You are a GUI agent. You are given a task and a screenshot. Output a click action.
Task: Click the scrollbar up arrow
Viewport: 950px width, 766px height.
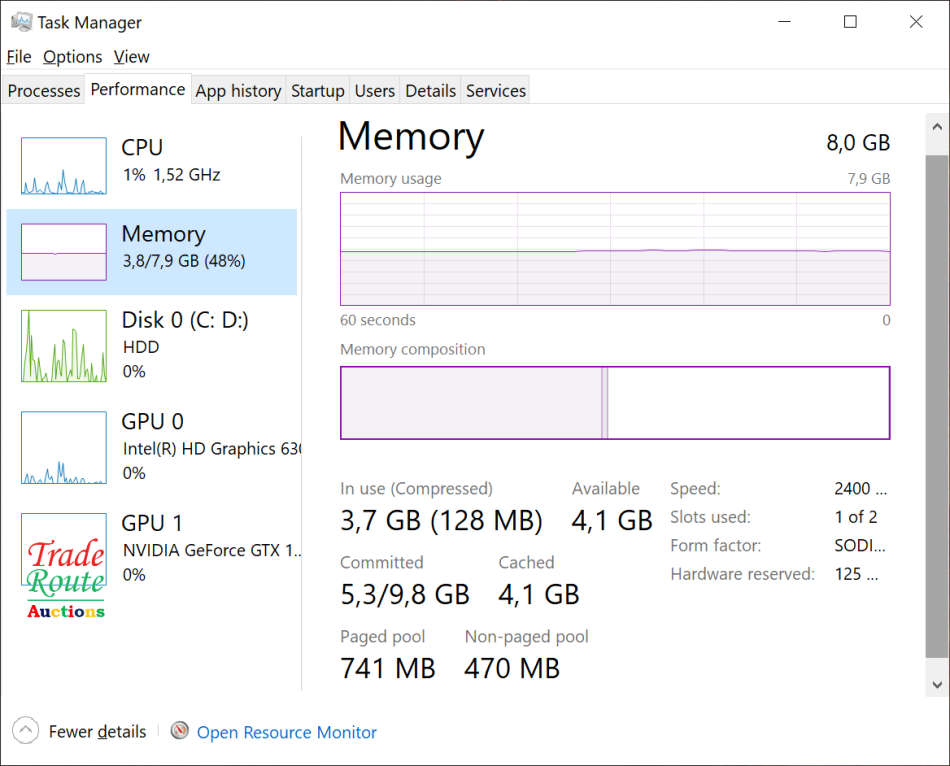tap(937, 127)
